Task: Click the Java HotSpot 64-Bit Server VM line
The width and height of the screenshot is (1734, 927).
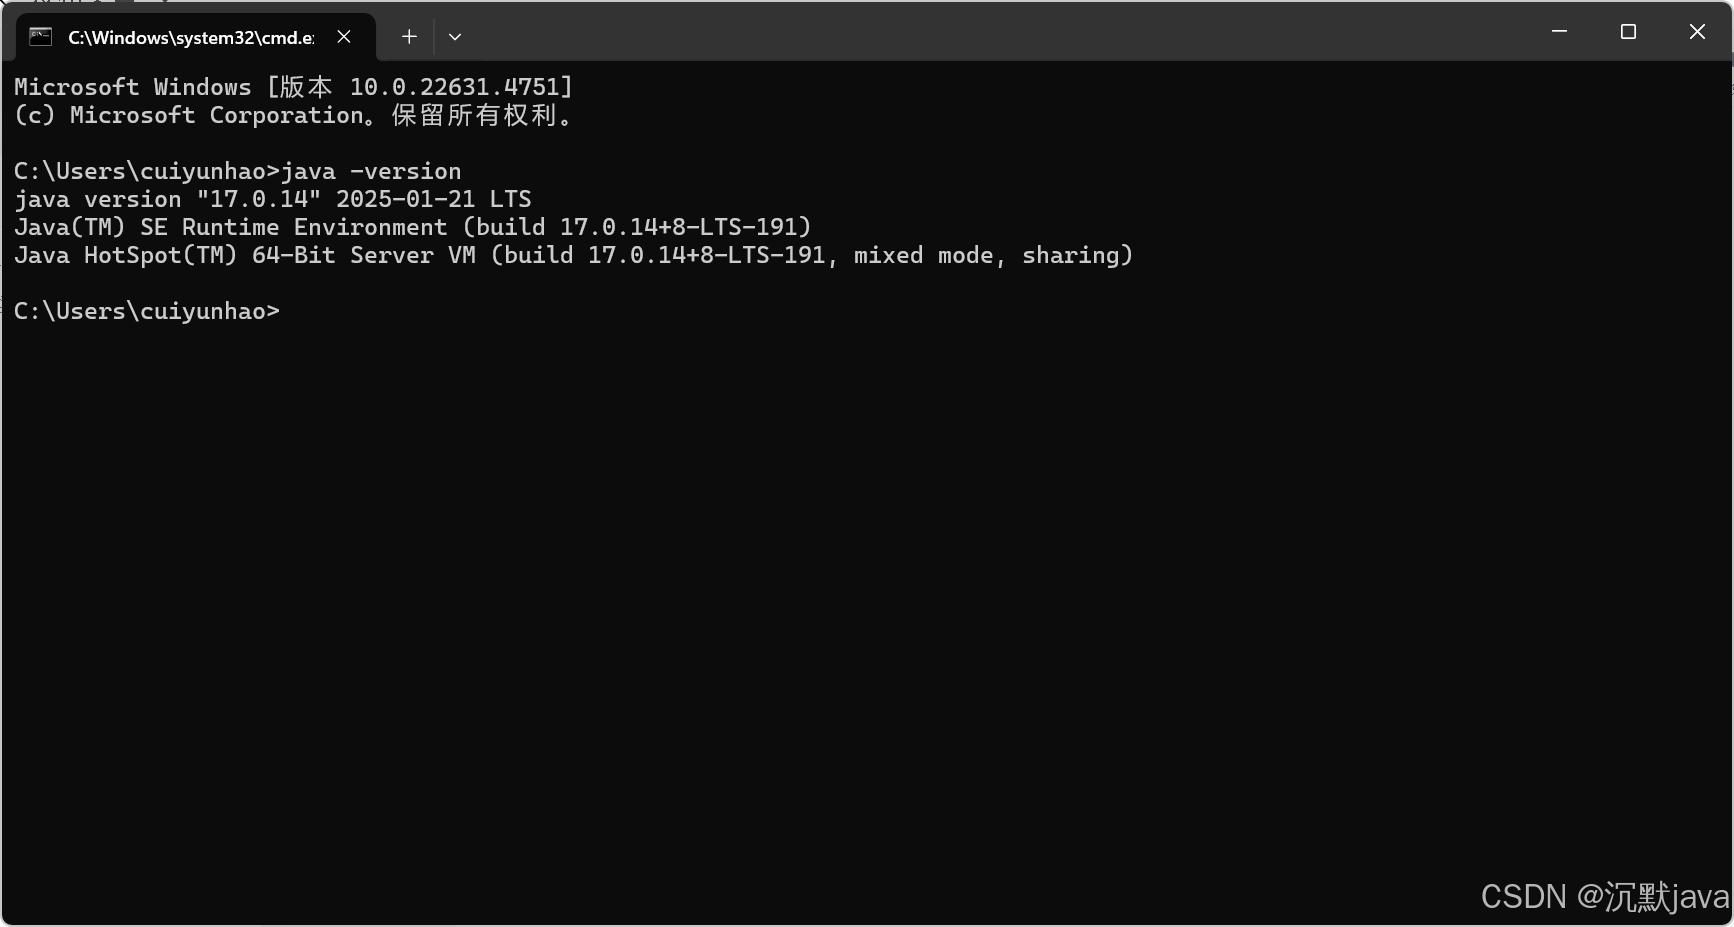Action: pos(574,255)
